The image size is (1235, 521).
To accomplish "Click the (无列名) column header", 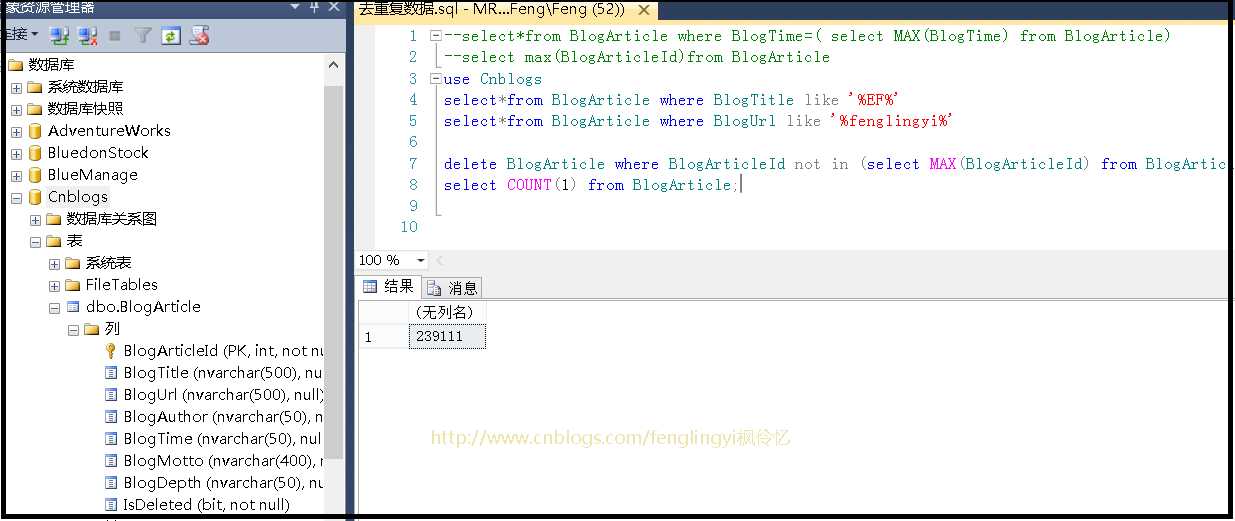I will (447, 313).
